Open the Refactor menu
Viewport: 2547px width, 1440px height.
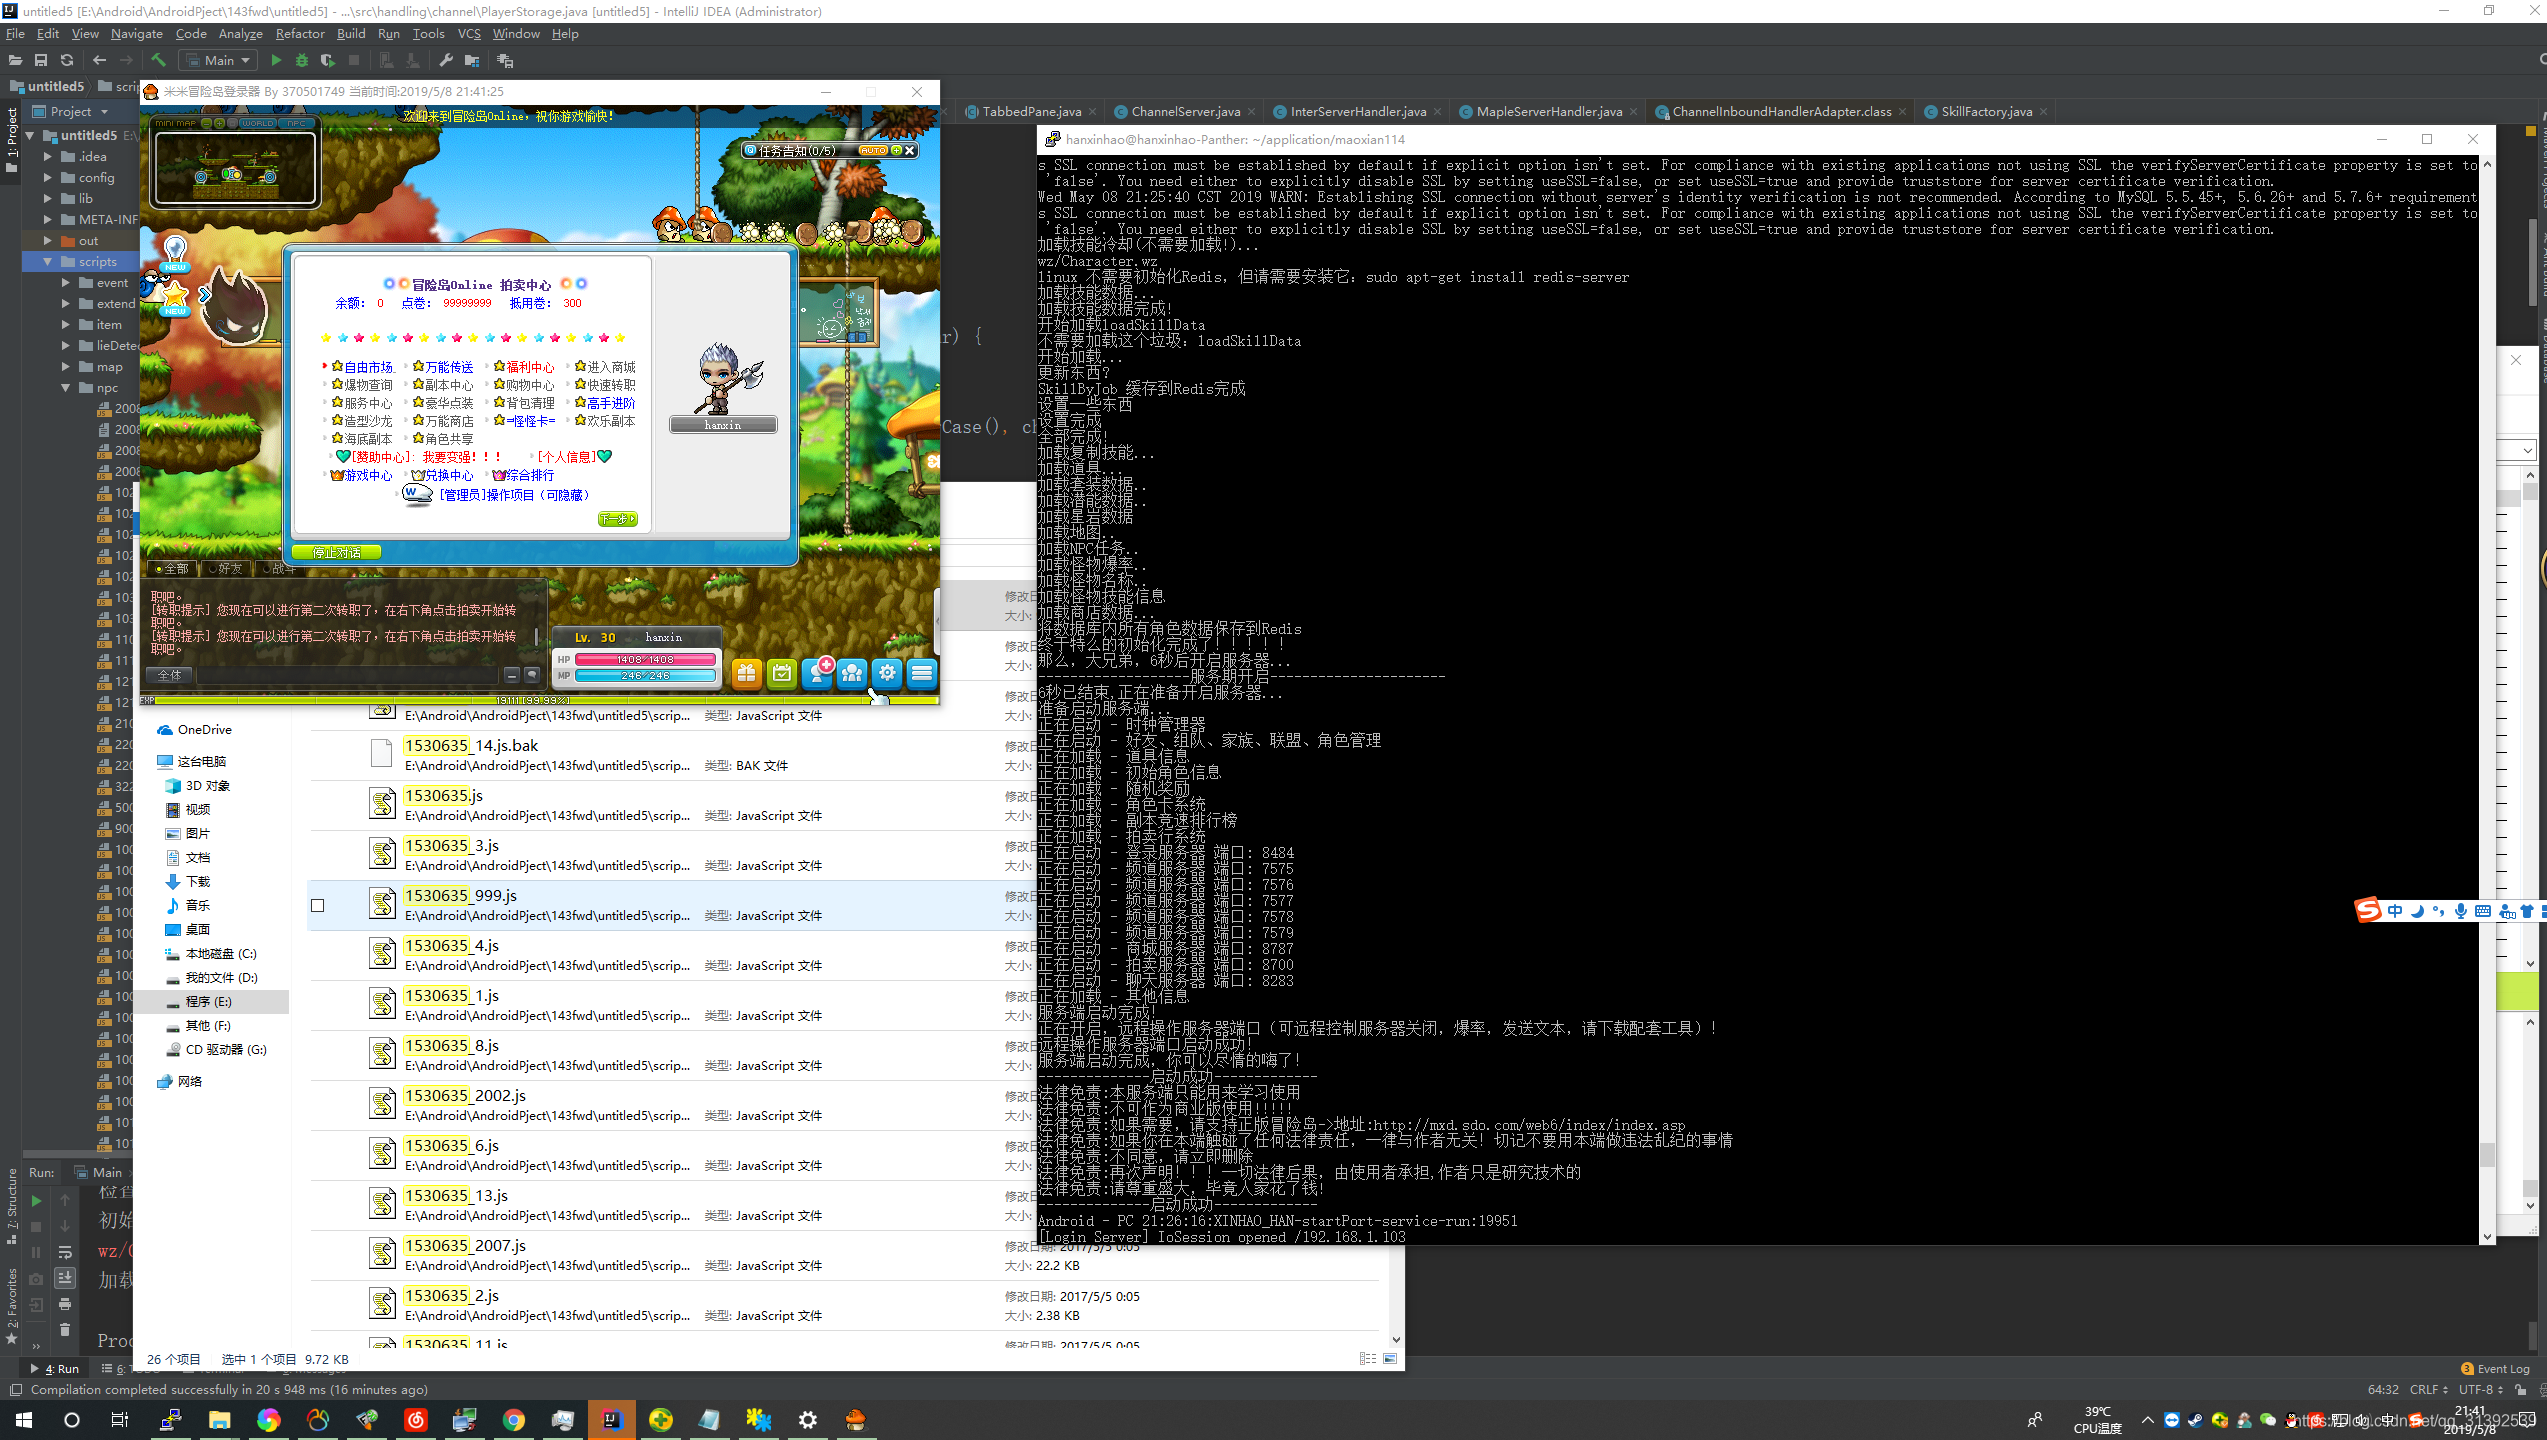tap(300, 34)
